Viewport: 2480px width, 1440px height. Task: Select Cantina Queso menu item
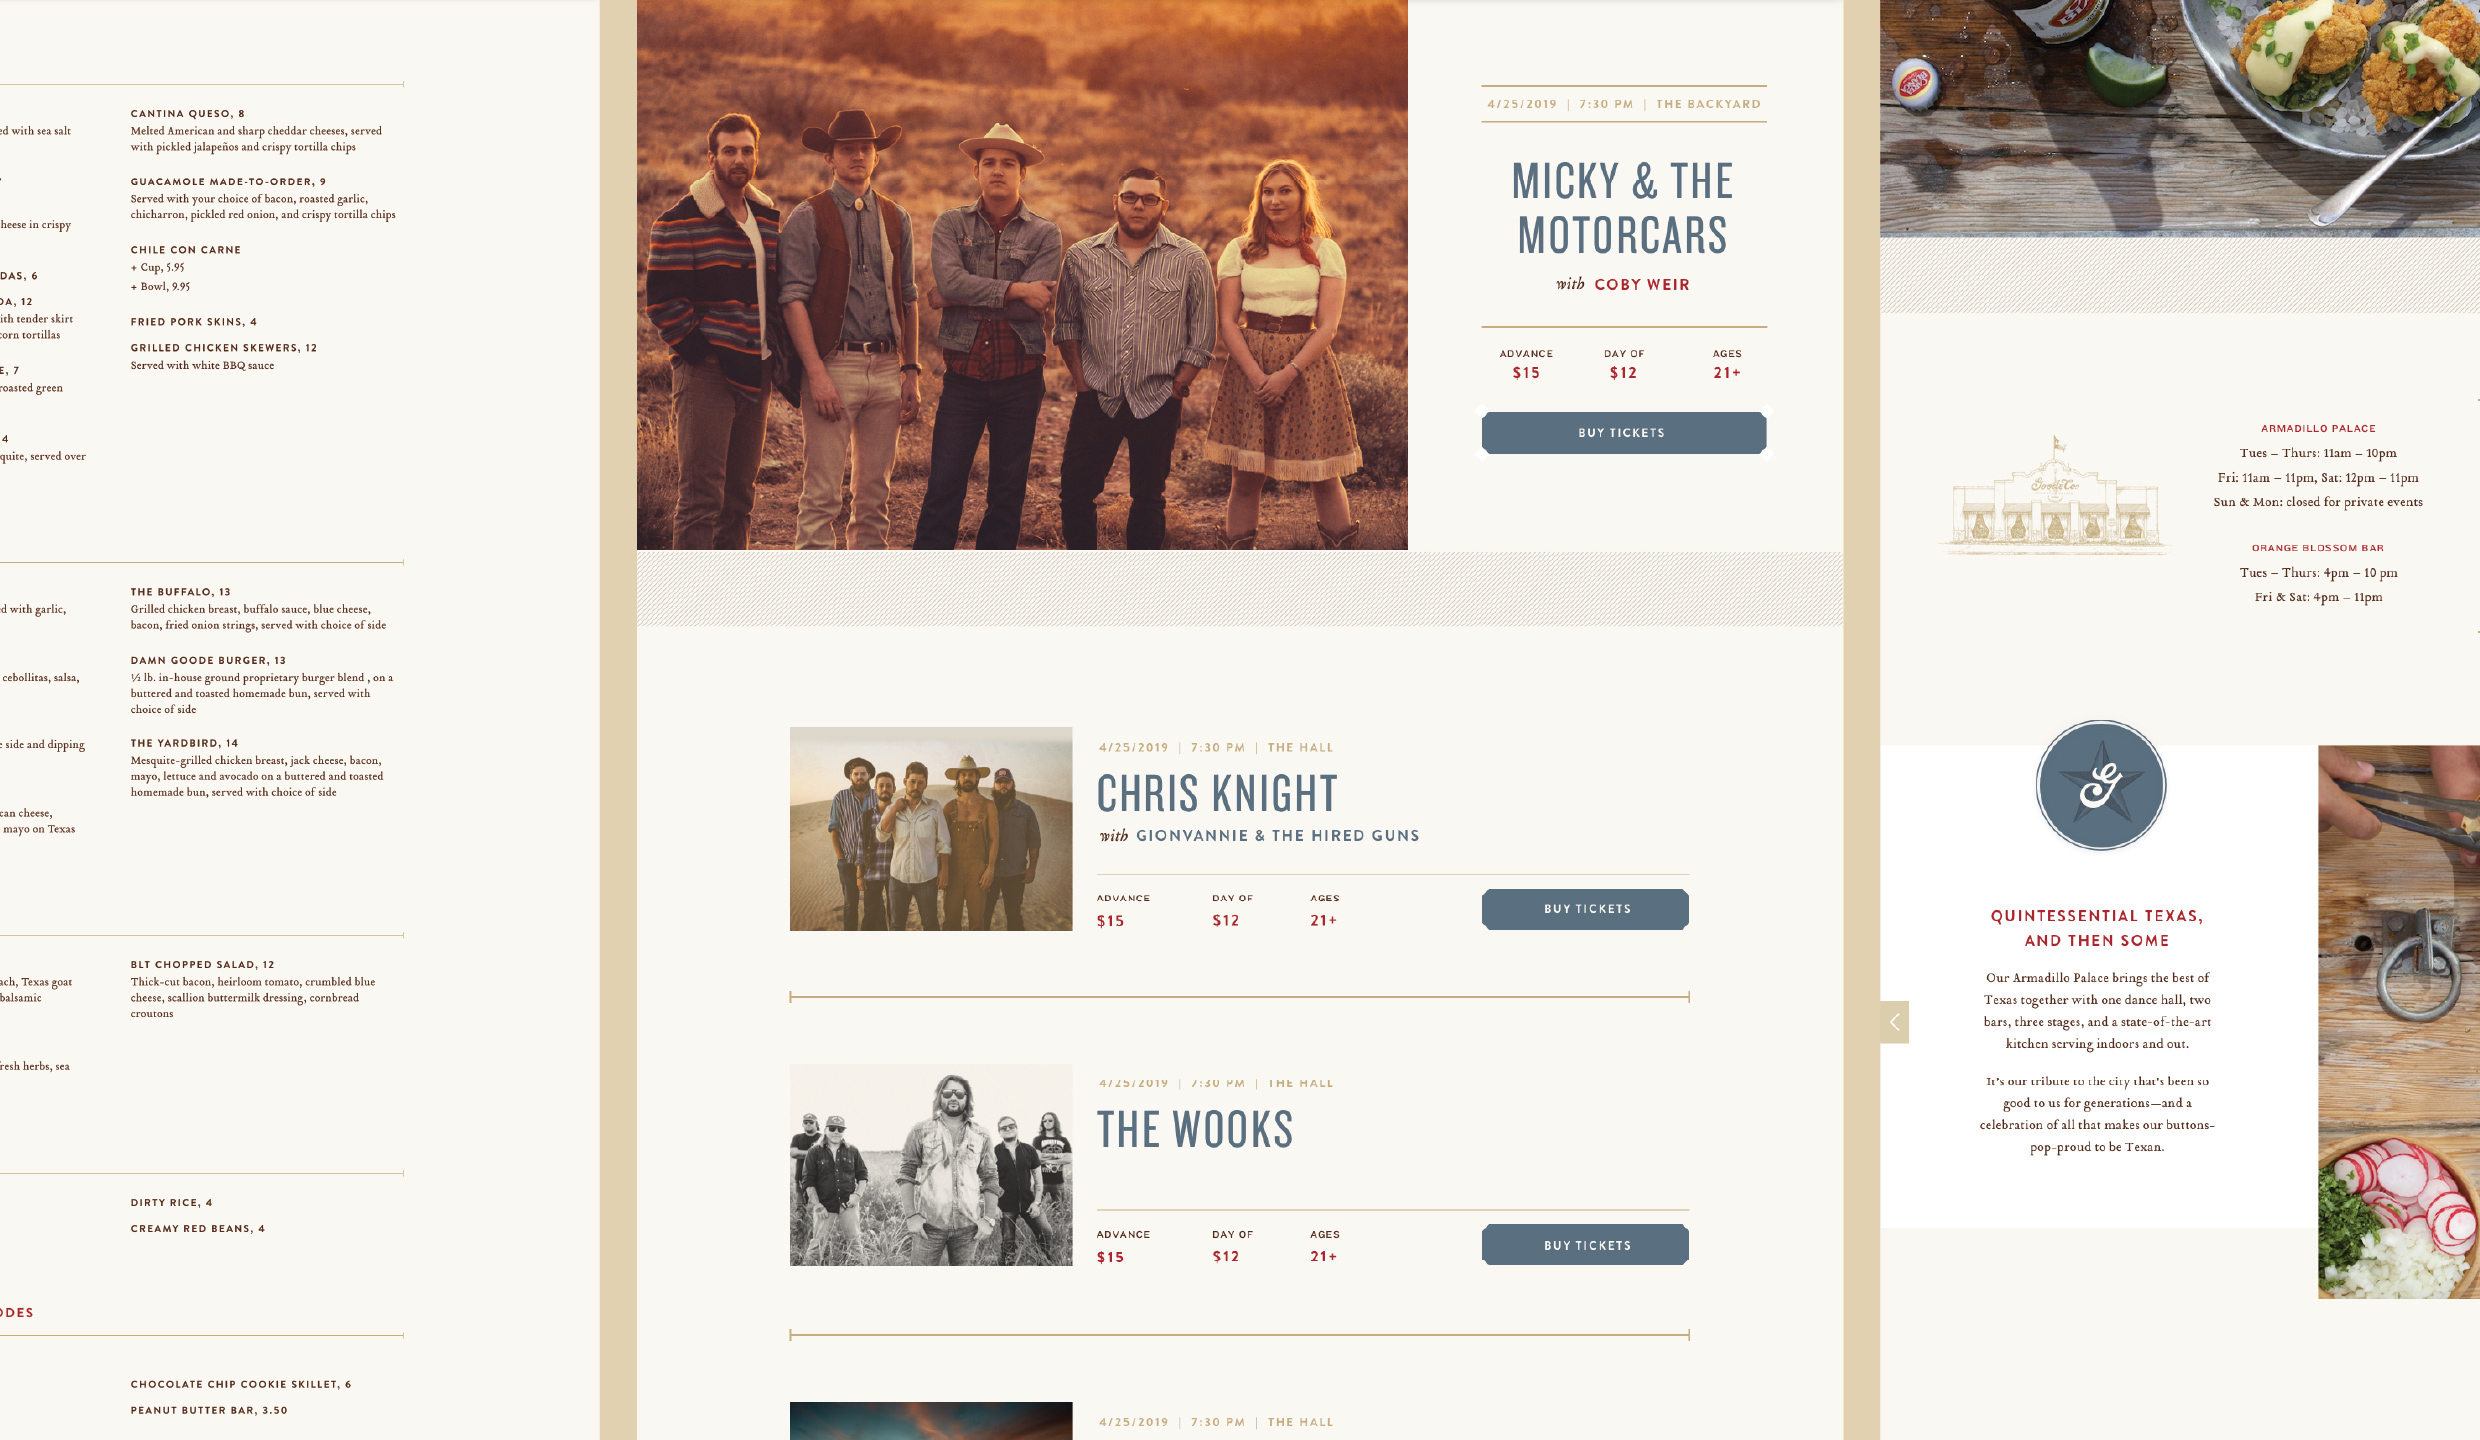tap(187, 114)
